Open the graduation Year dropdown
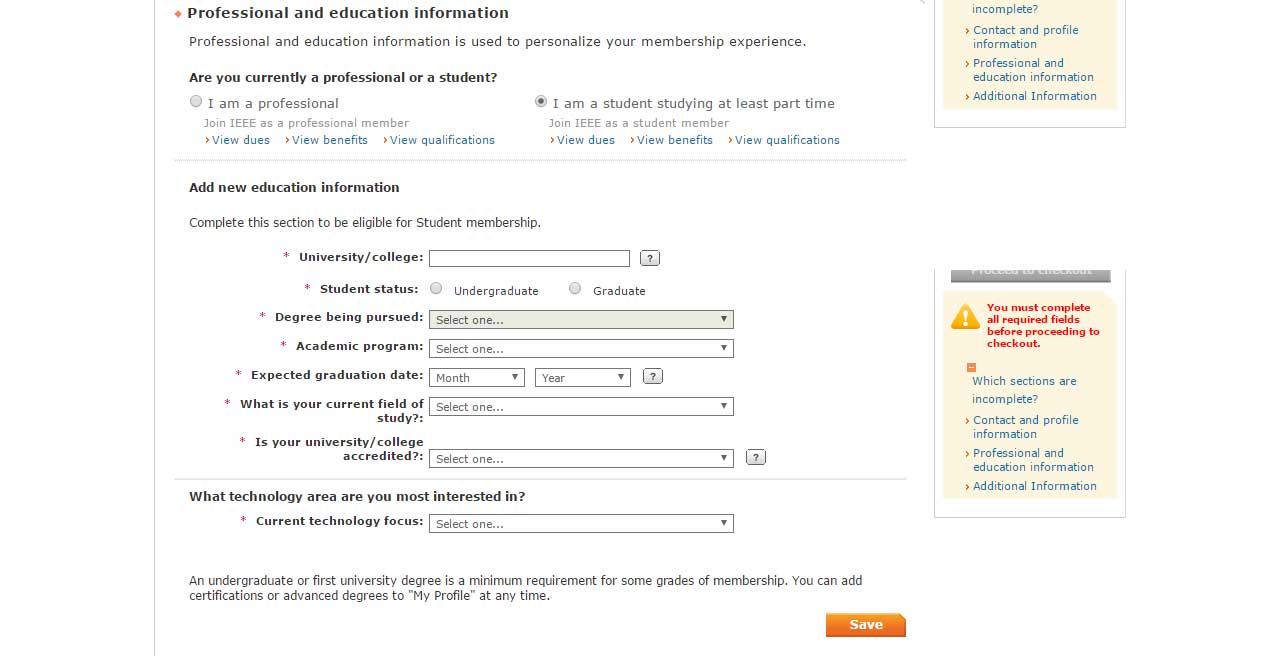The height and width of the screenshot is (656, 1280). [582, 378]
